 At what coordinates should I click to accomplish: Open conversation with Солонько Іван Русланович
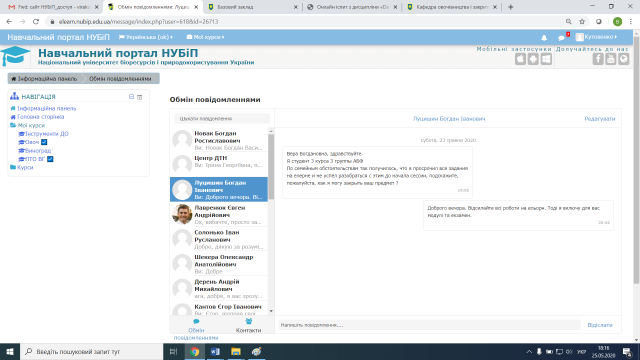click(219, 239)
